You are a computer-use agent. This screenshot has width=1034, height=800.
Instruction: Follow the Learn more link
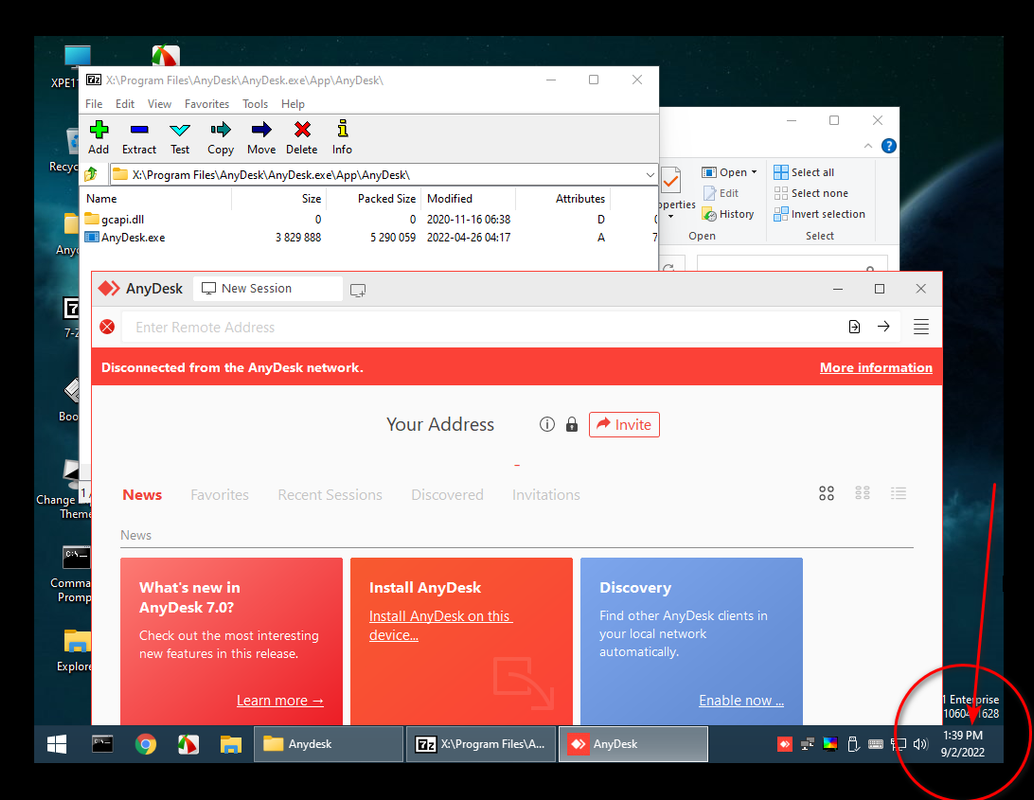click(x=280, y=700)
